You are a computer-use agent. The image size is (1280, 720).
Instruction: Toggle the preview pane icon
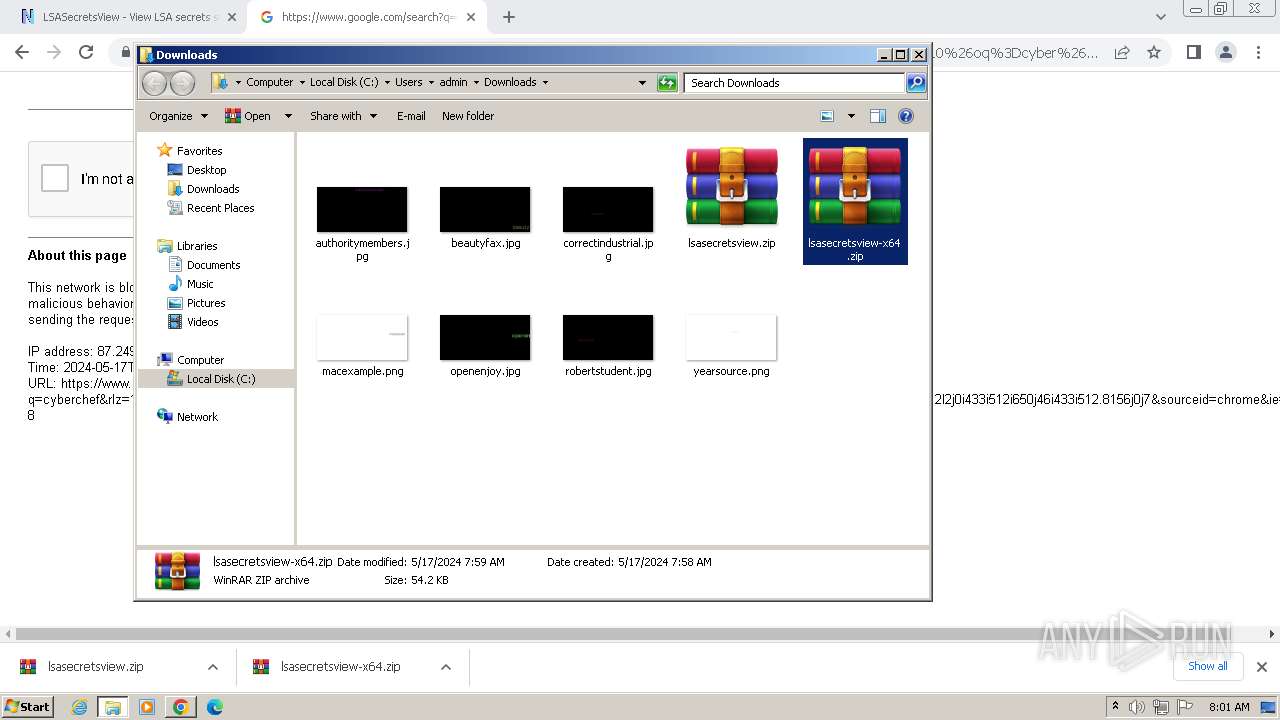tap(878, 116)
